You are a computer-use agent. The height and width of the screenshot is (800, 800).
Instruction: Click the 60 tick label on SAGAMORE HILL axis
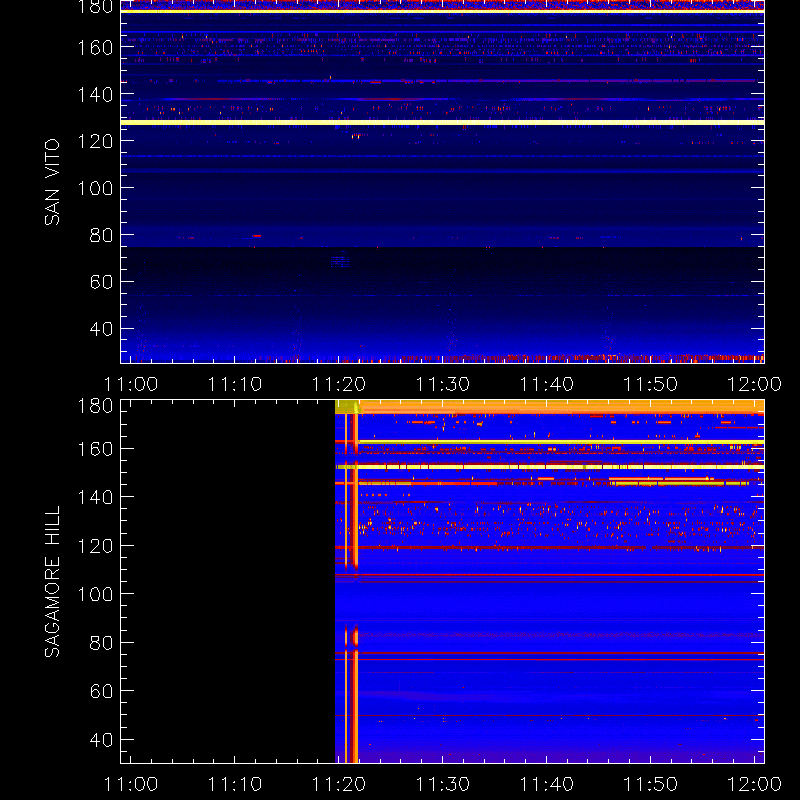tap(101, 691)
